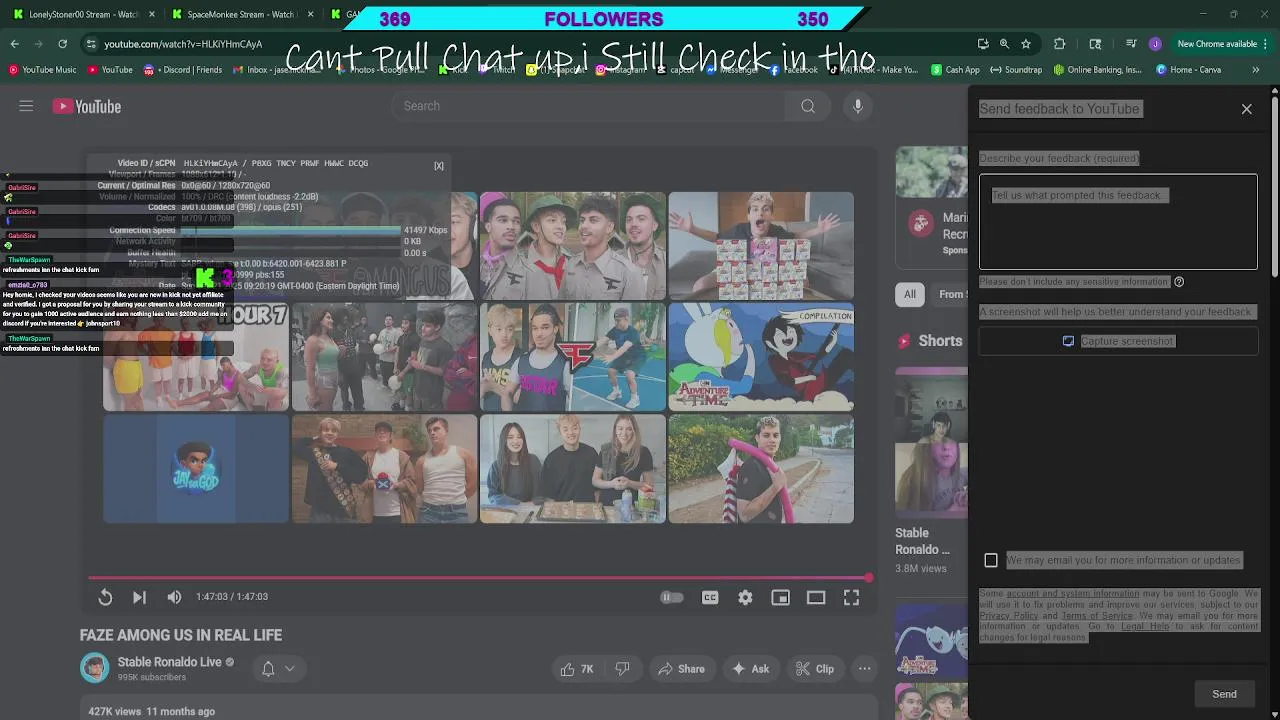
Task: Dislike the video
Action: click(x=622, y=669)
